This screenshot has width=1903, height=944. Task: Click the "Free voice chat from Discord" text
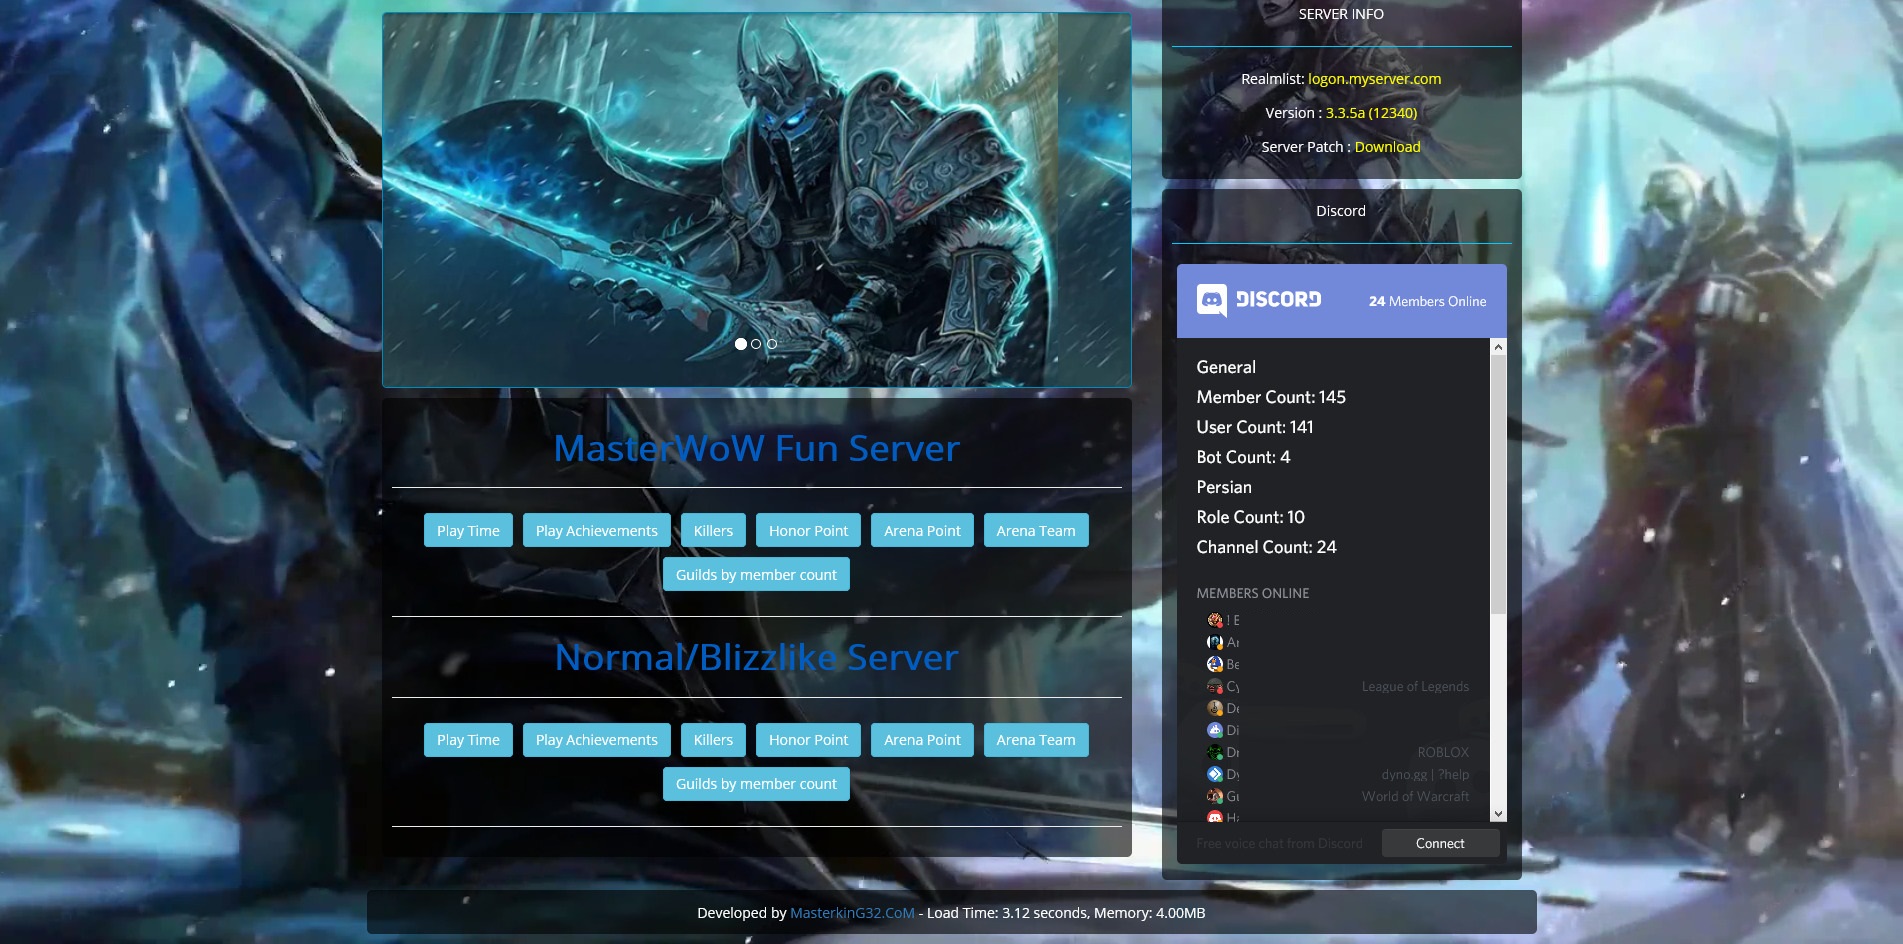[x=1279, y=843]
